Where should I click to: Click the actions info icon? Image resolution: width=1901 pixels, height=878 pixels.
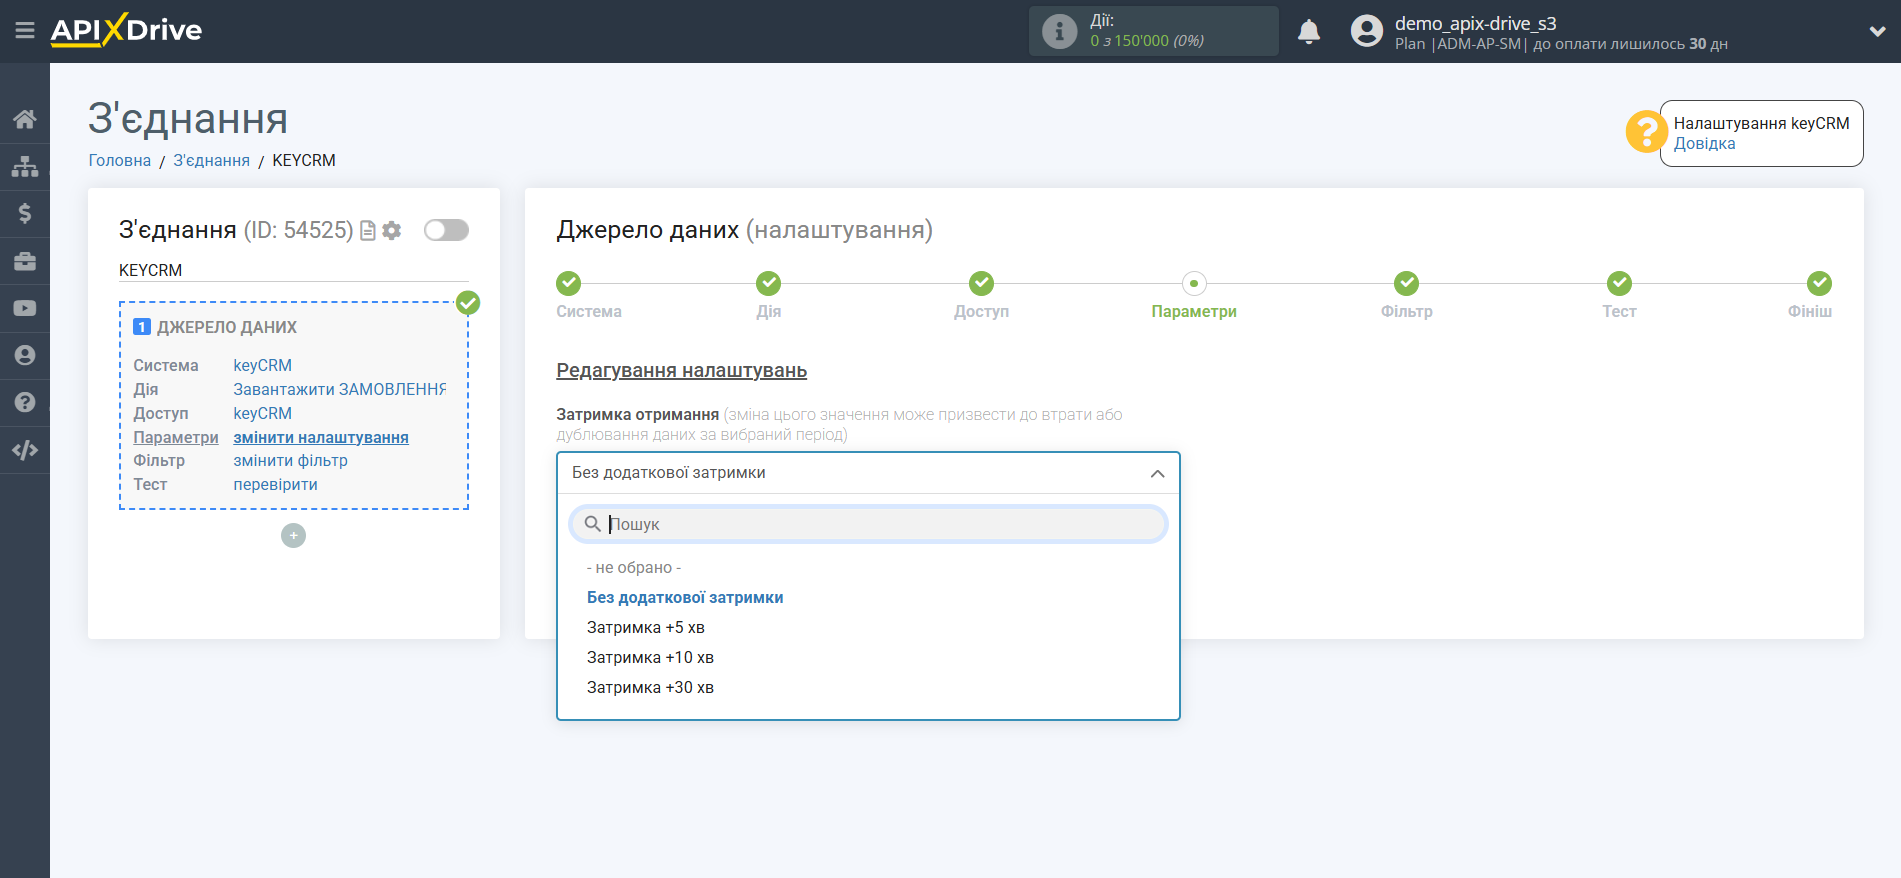pyautogui.click(x=1059, y=31)
